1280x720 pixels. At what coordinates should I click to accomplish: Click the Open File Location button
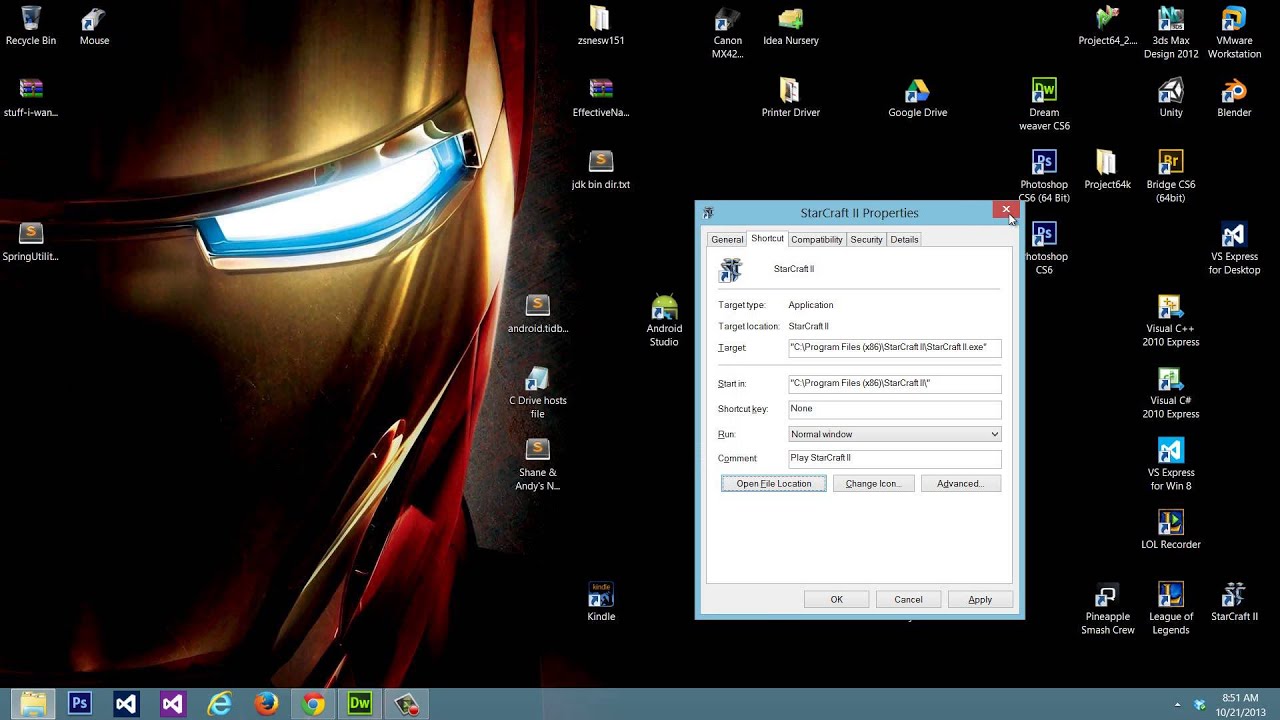pyautogui.click(x=773, y=483)
